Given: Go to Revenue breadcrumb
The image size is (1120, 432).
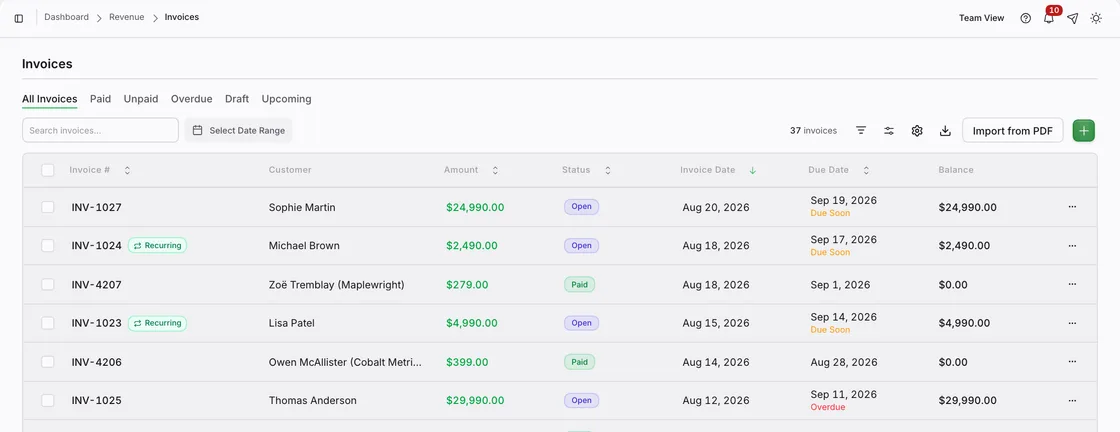Looking at the screenshot, I should click(x=126, y=17).
